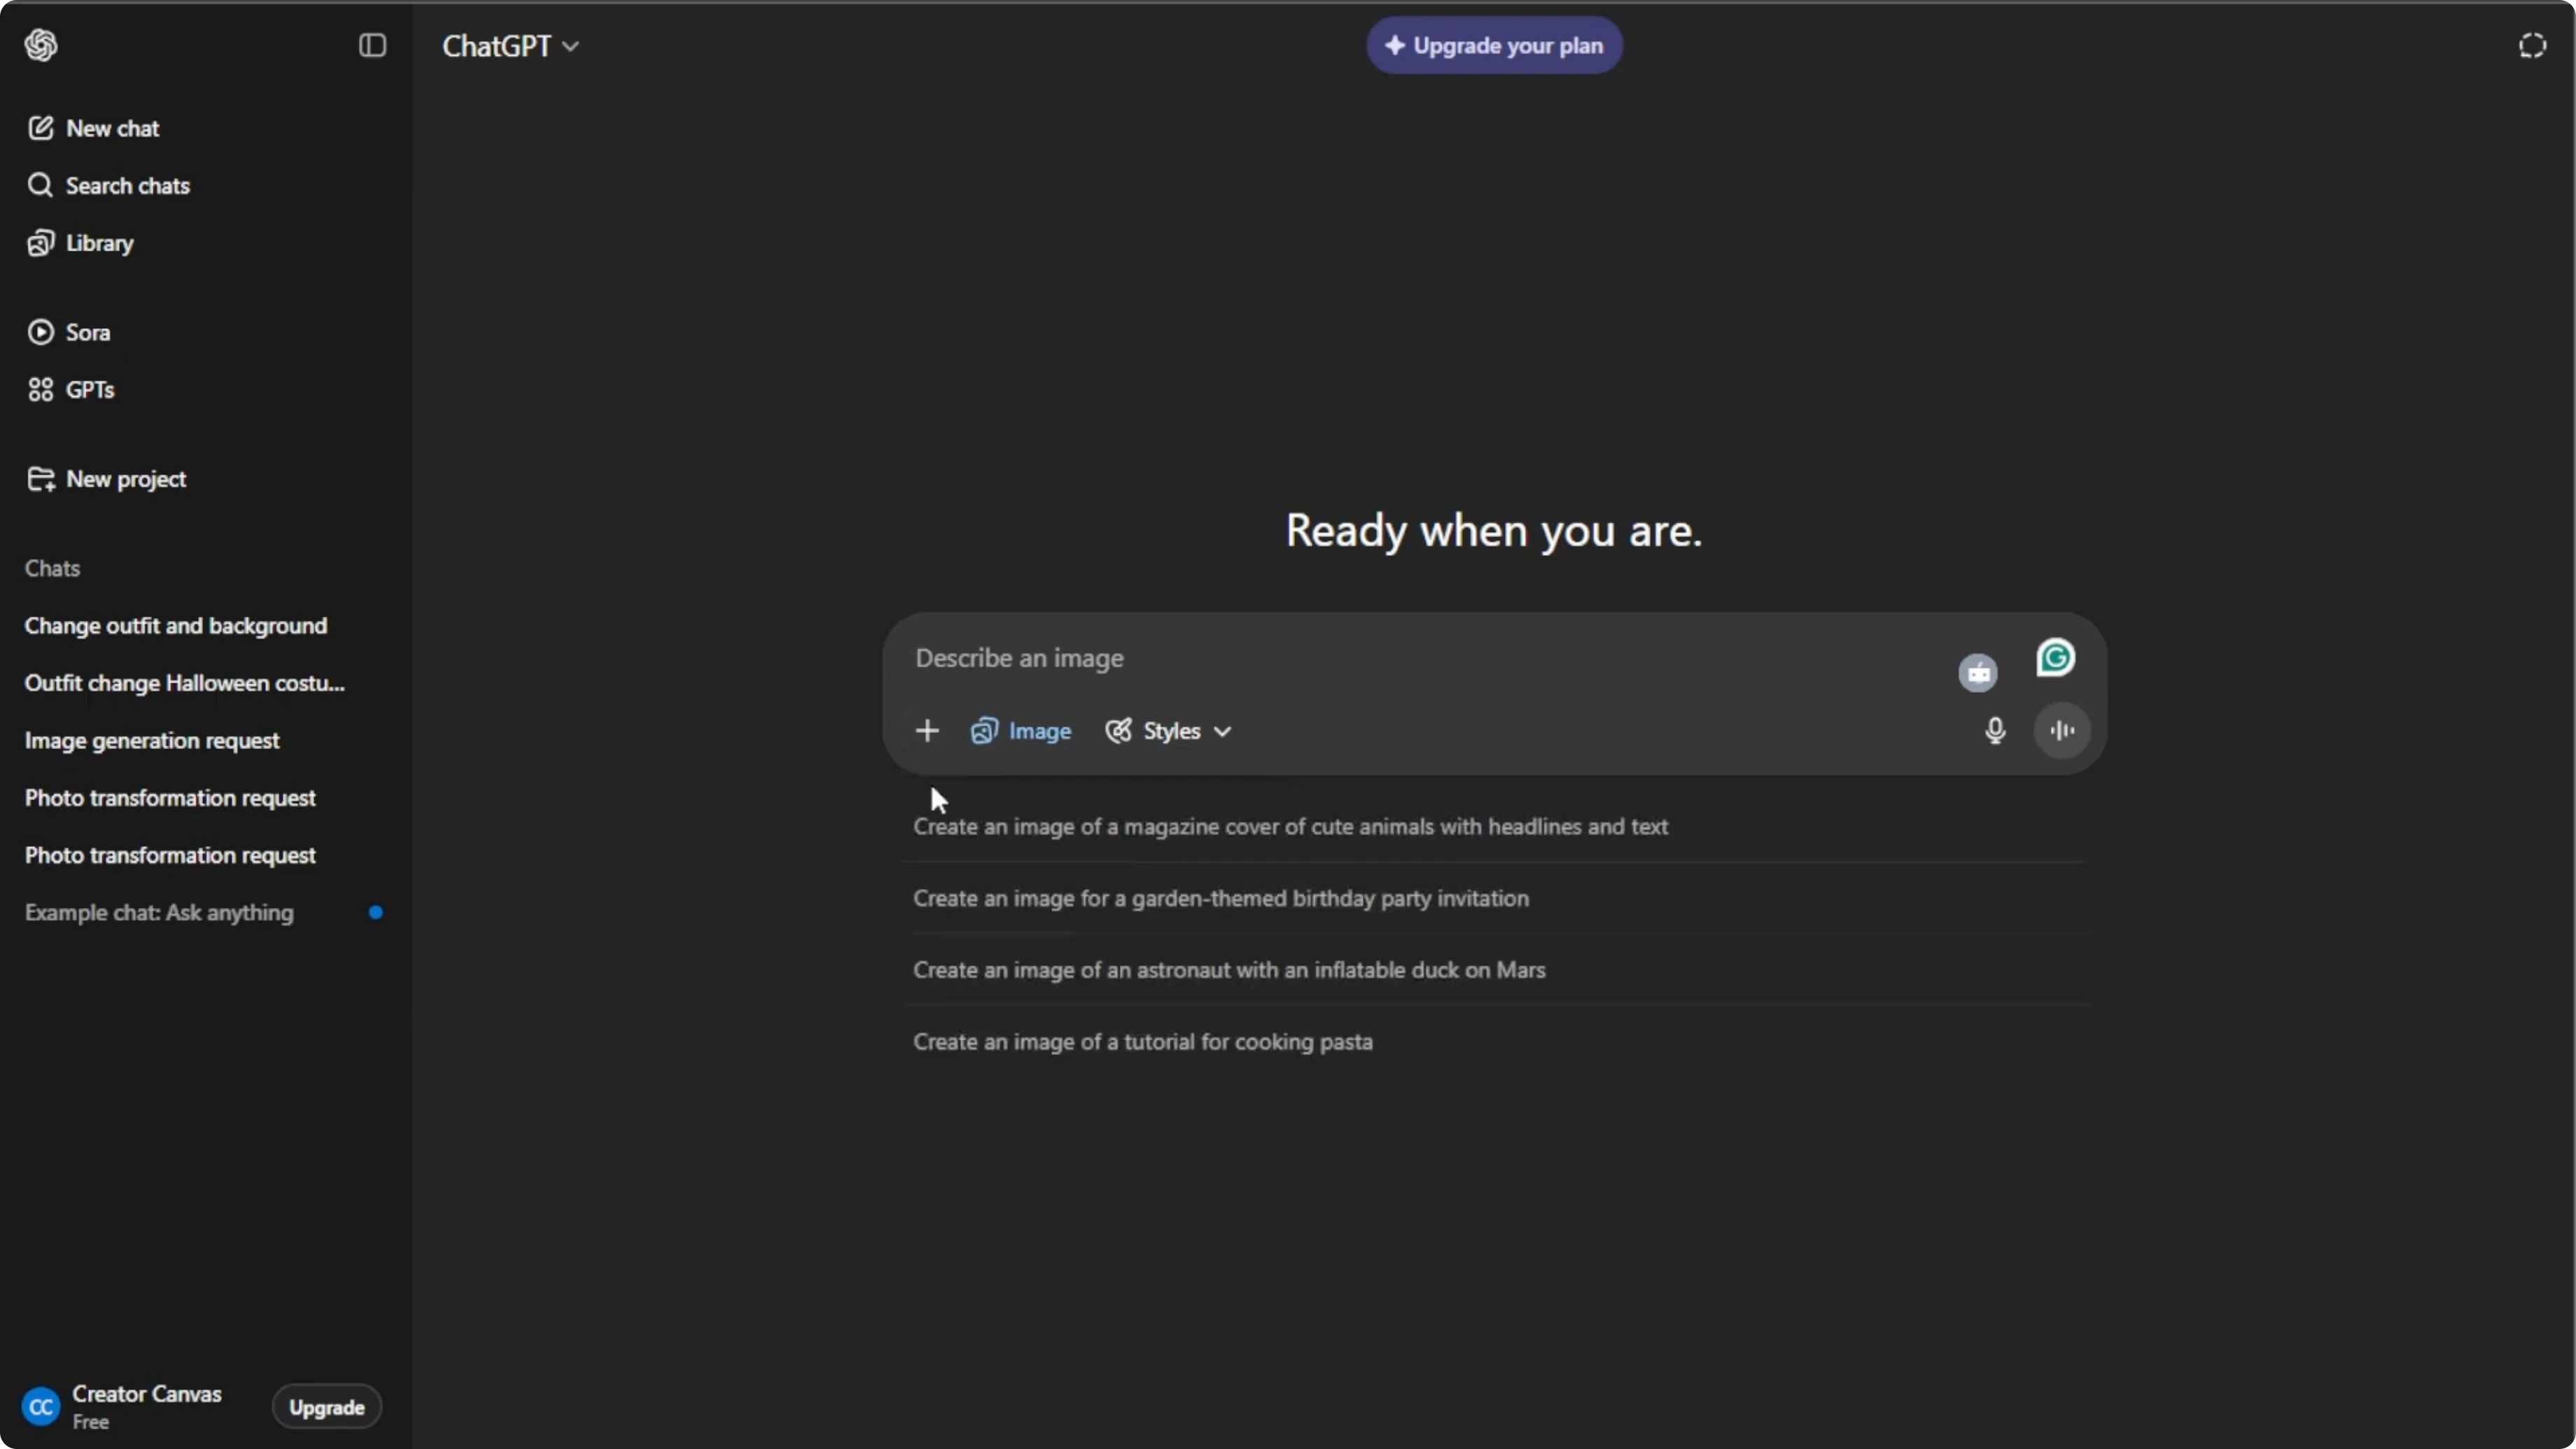Toggle the Image mode chip
This screenshot has height=1449, width=2576.
(1021, 731)
